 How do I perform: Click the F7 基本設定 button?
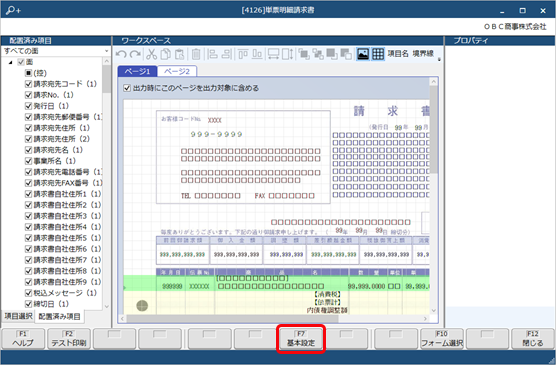click(301, 339)
